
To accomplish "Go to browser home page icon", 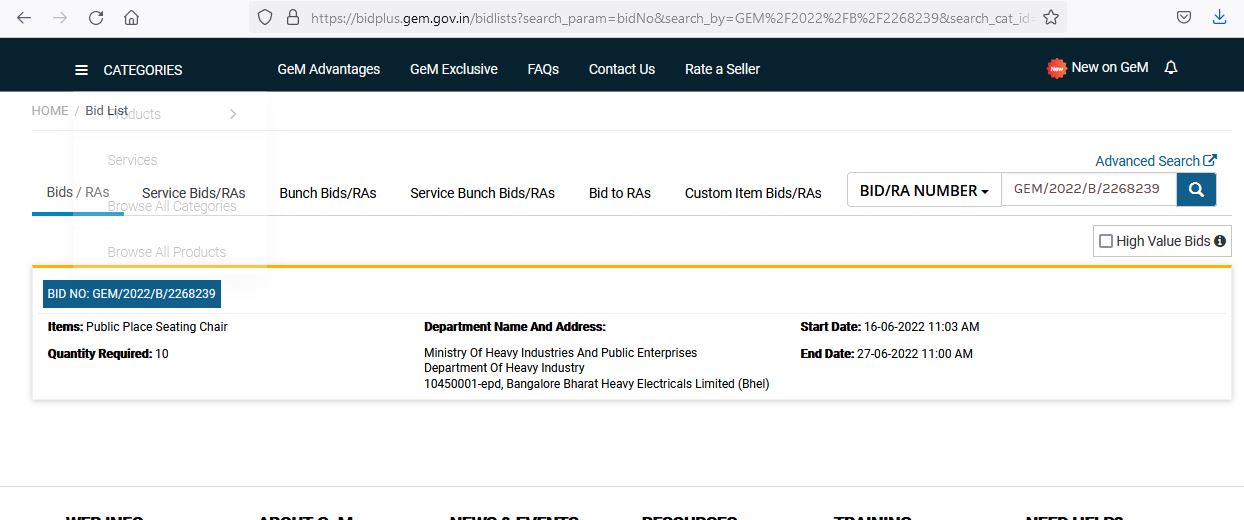I will 131,17.
